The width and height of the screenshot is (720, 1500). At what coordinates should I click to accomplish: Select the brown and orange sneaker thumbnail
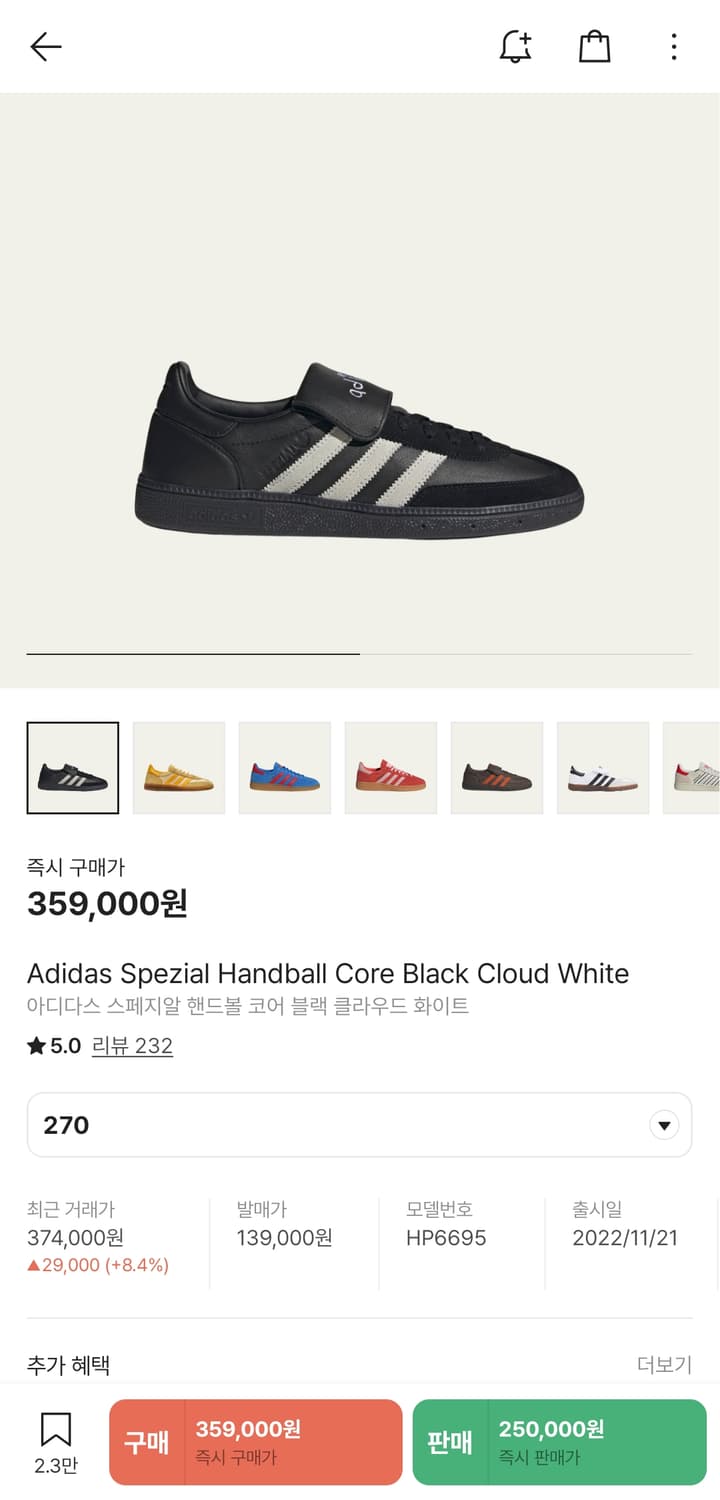[497, 768]
